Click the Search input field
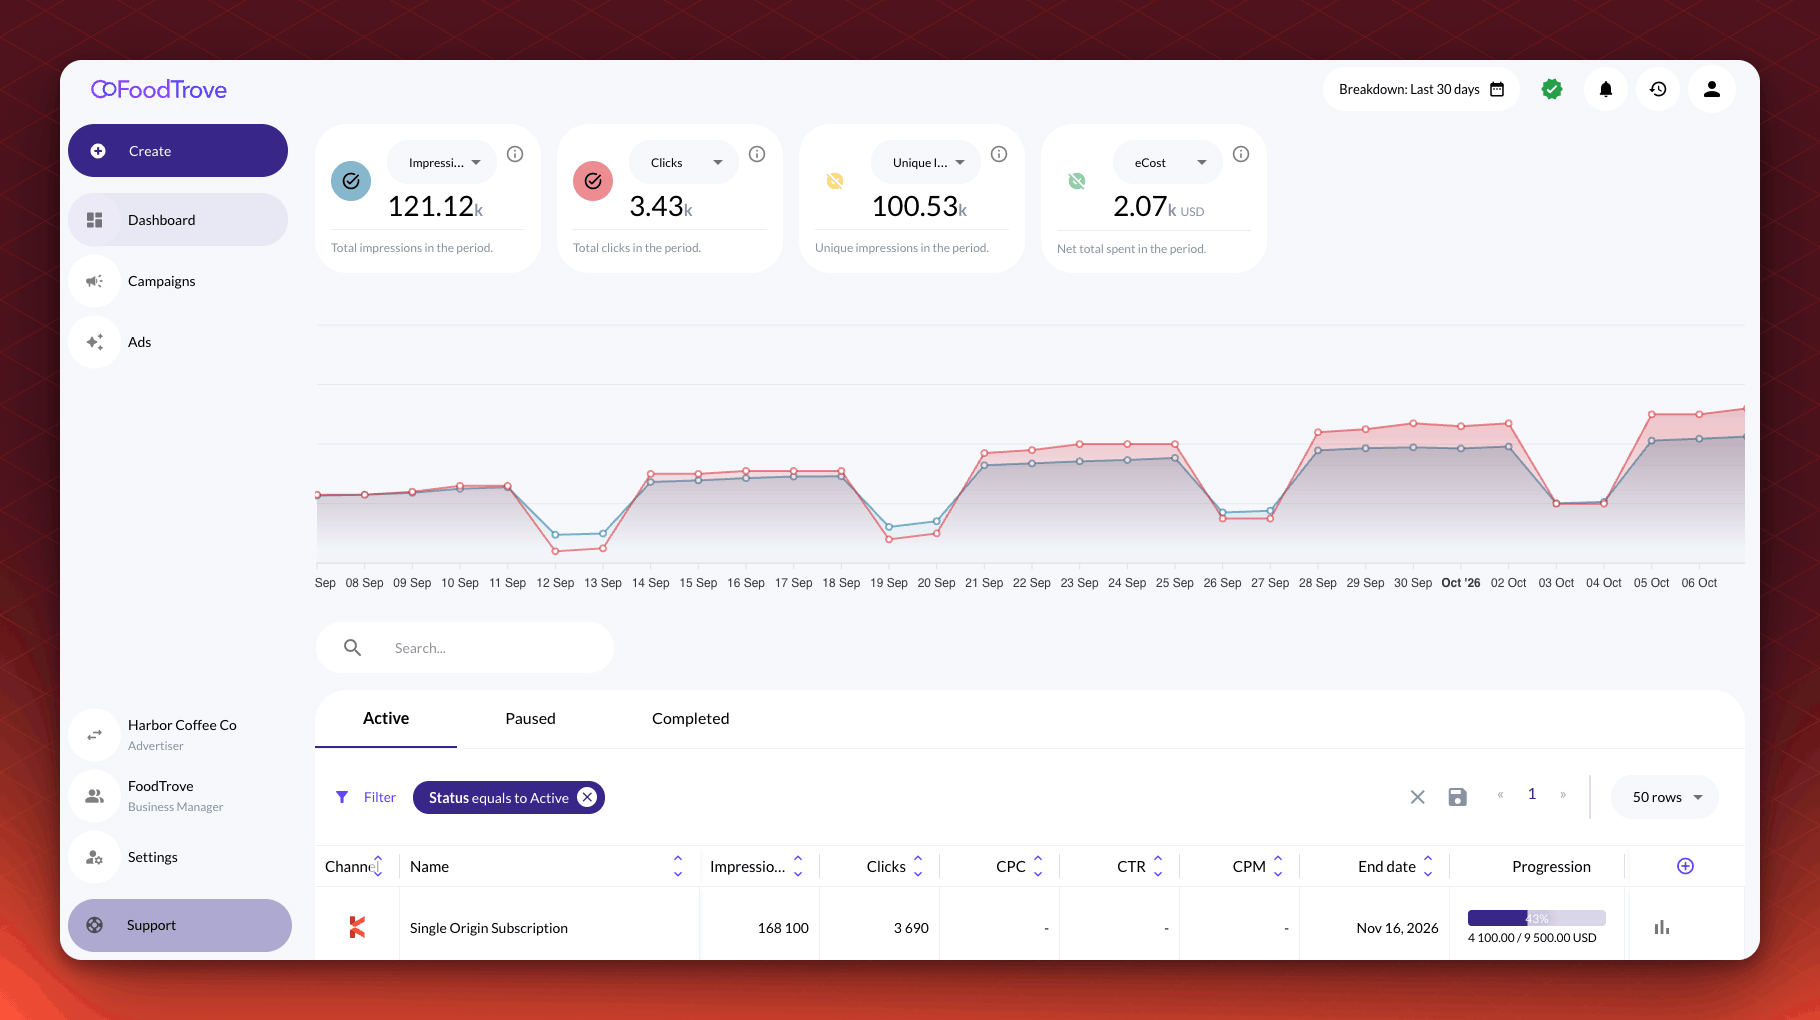 (465, 648)
